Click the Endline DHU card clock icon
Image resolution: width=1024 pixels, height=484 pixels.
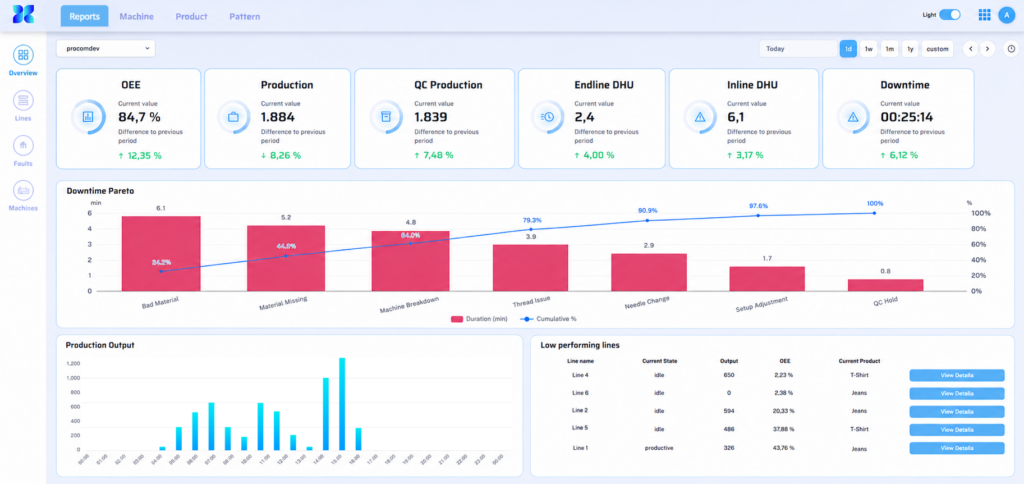click(x=547, y=117)
